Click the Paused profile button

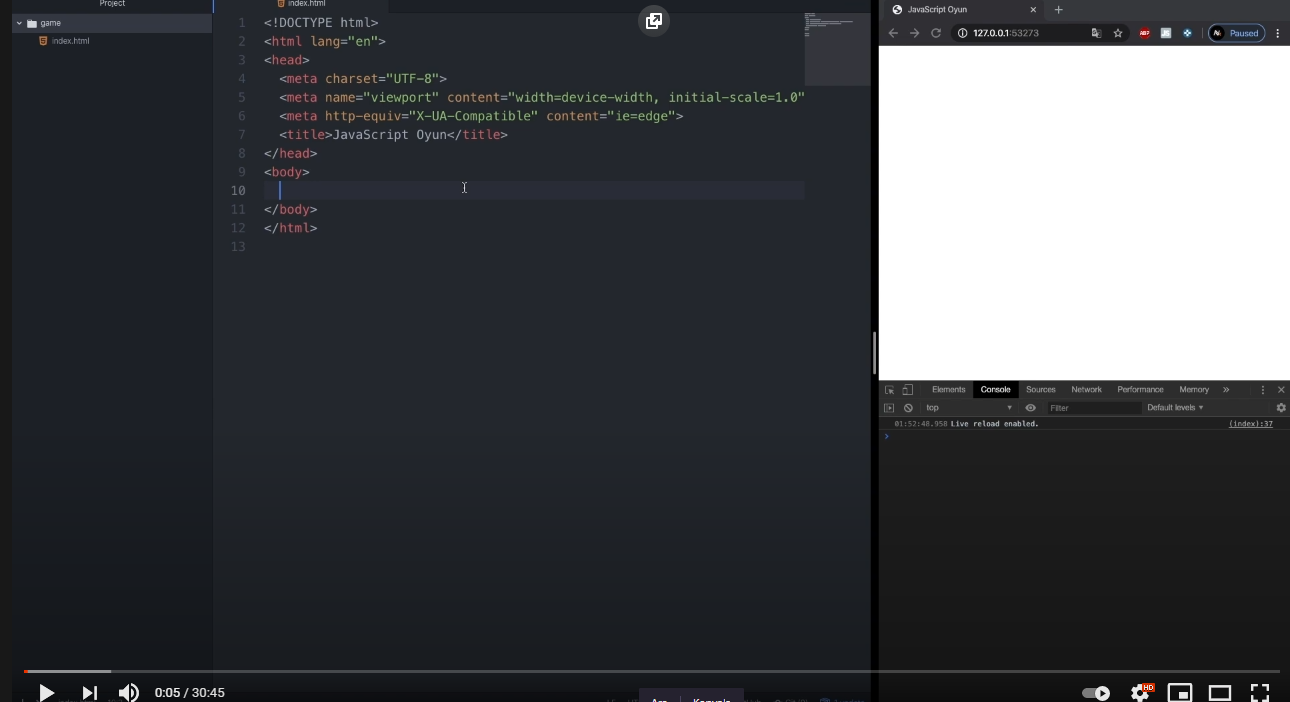[x=1236, y=33]
